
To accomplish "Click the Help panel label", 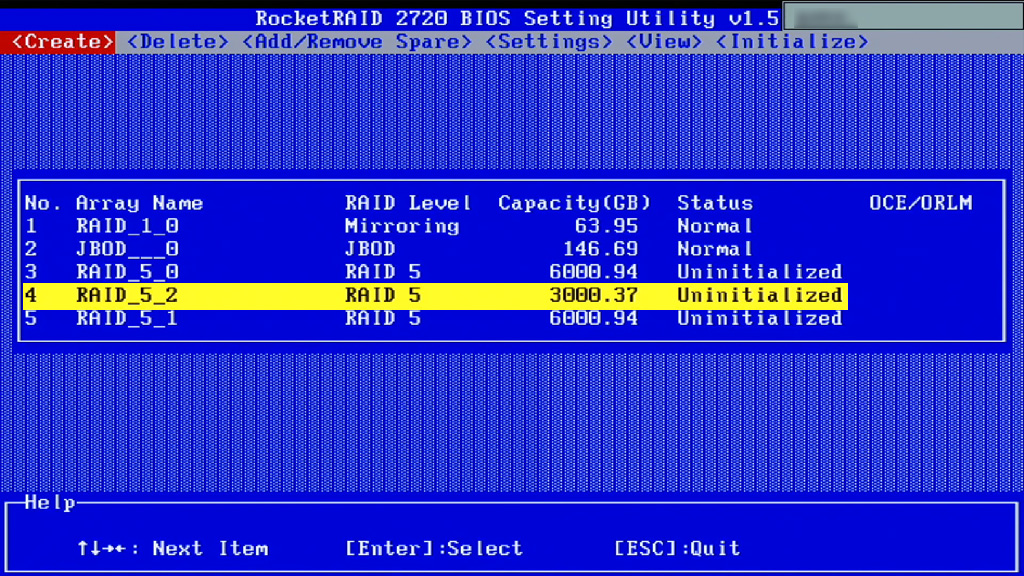I will pos(50,503).
